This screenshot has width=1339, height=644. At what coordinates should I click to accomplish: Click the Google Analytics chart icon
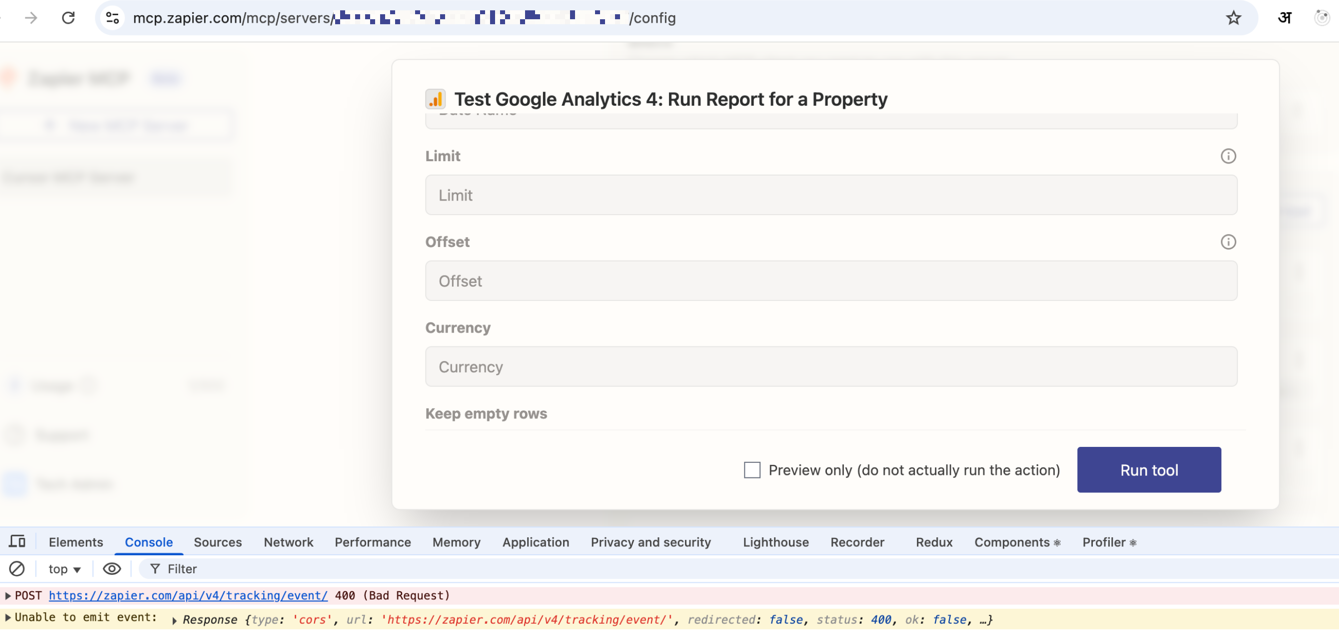435,99
